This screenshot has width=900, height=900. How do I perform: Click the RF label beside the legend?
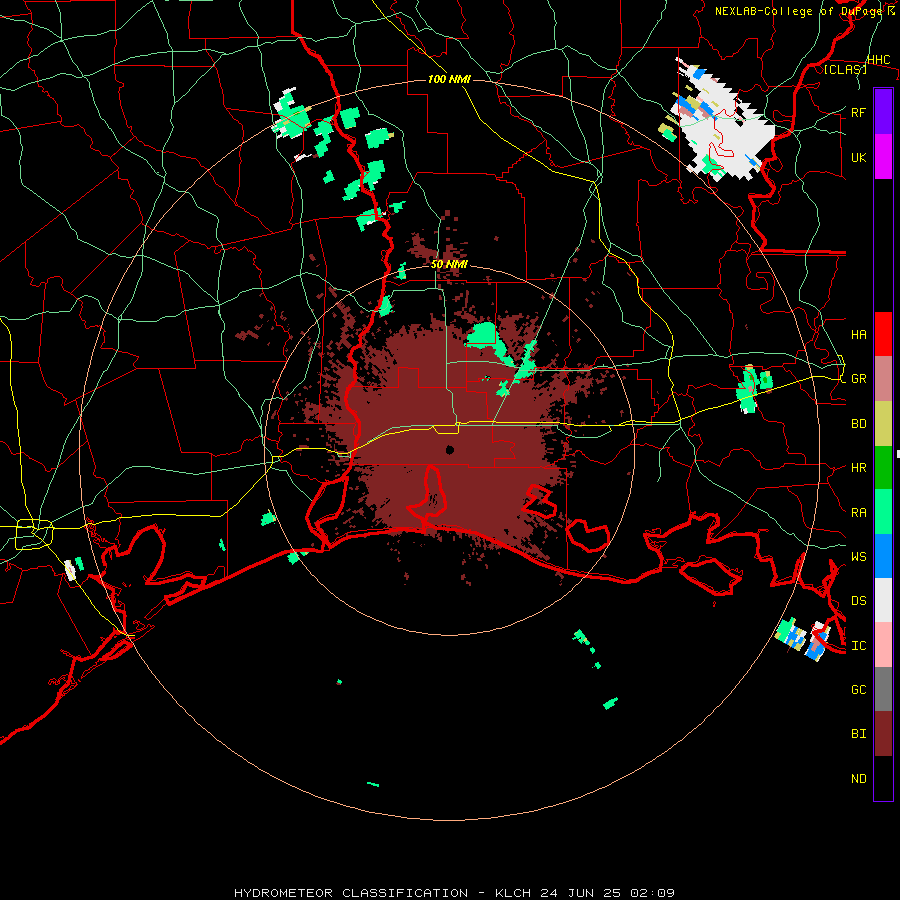click(859, 112)
